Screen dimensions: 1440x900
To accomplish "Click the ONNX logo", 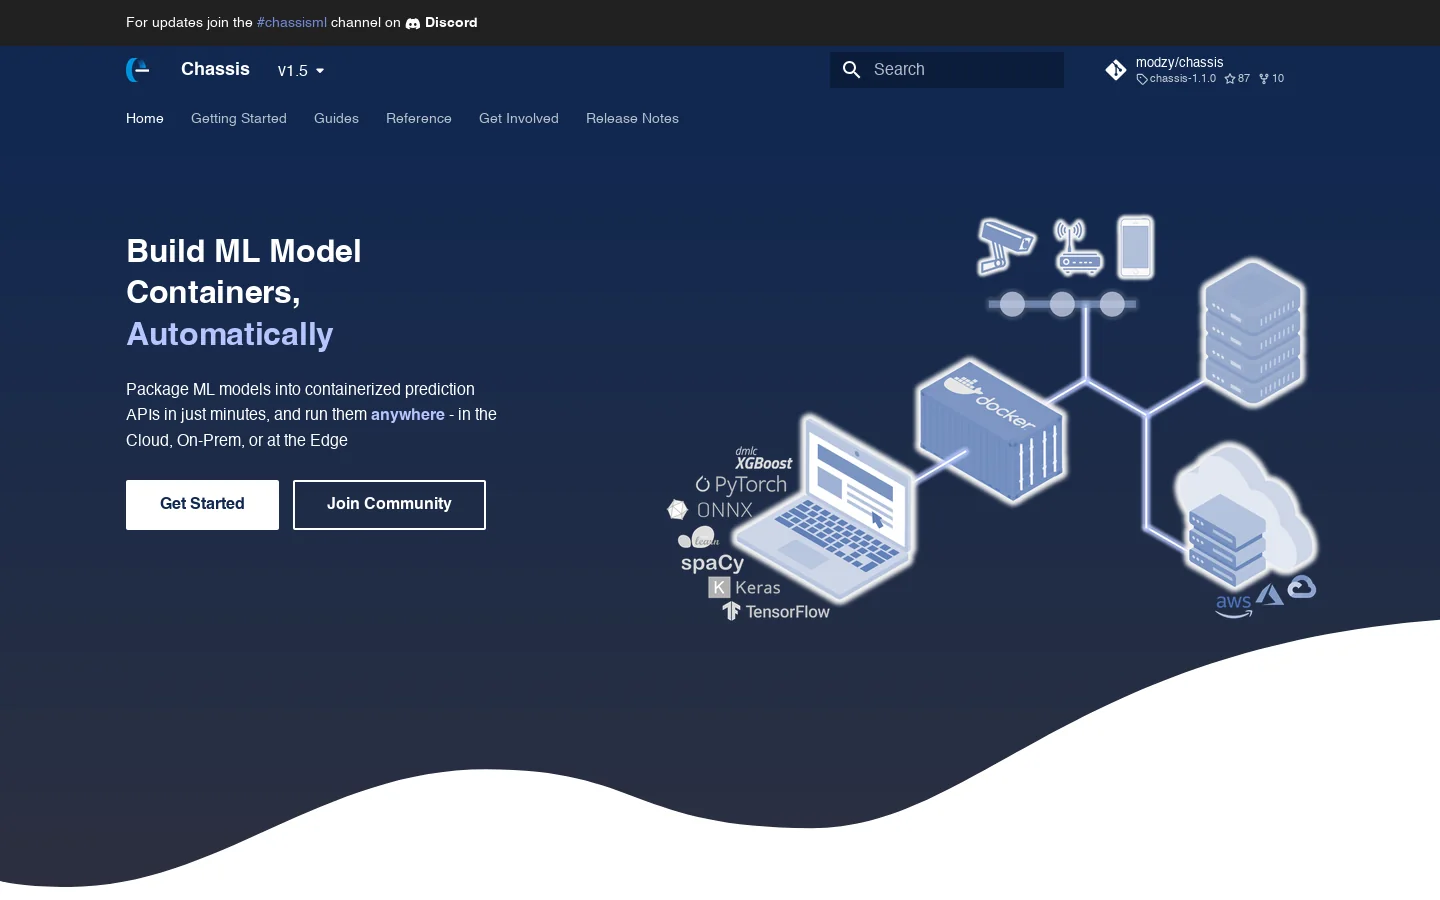I will point(710,510).
